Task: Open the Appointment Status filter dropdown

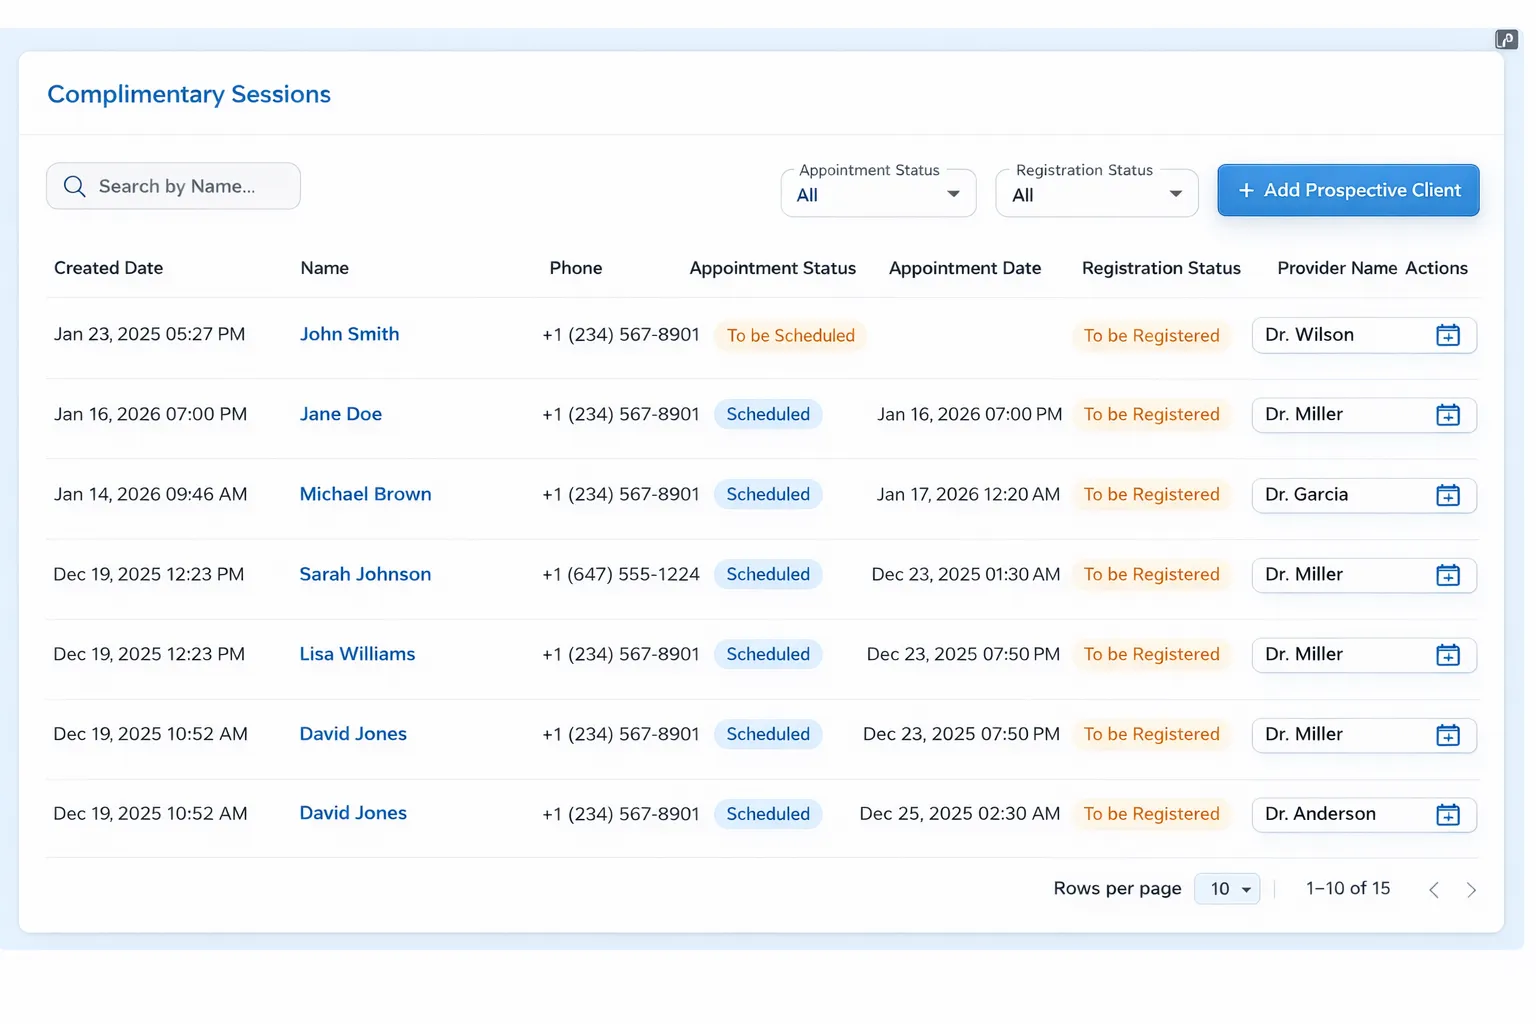Action: 878,193
